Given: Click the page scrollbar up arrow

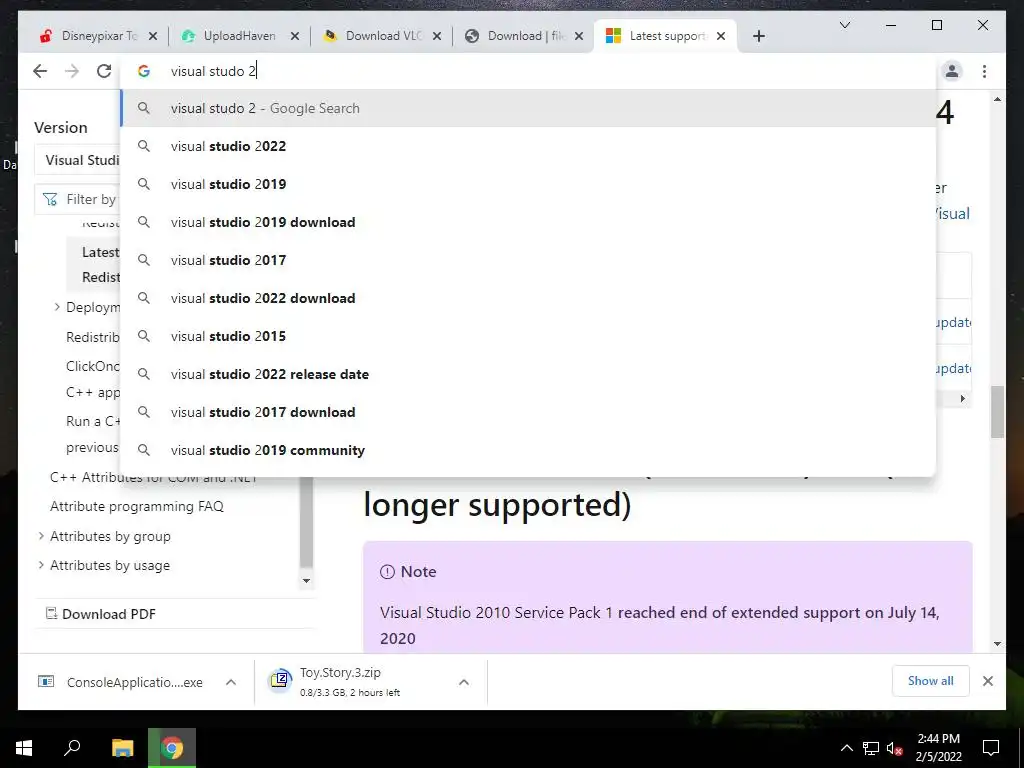Looking at the screenshot, I should 997,99.
